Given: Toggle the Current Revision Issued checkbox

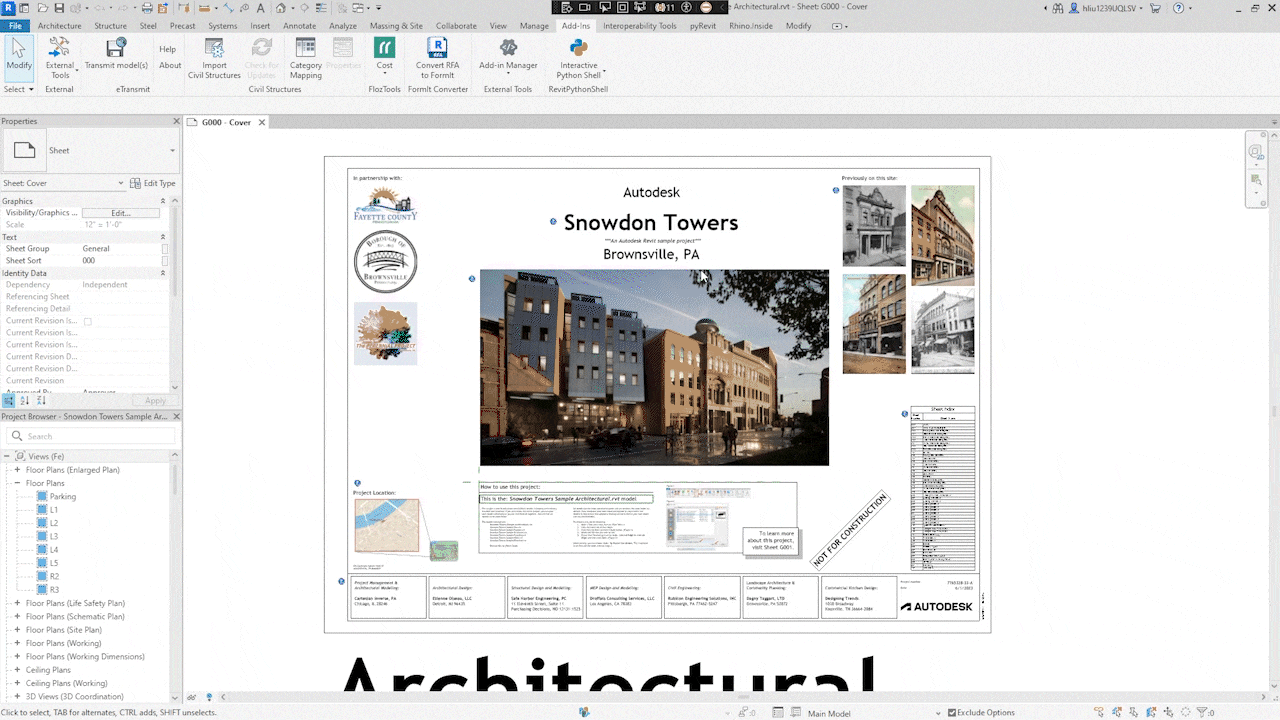Looking at the screenshot, I should pos(88,321).
